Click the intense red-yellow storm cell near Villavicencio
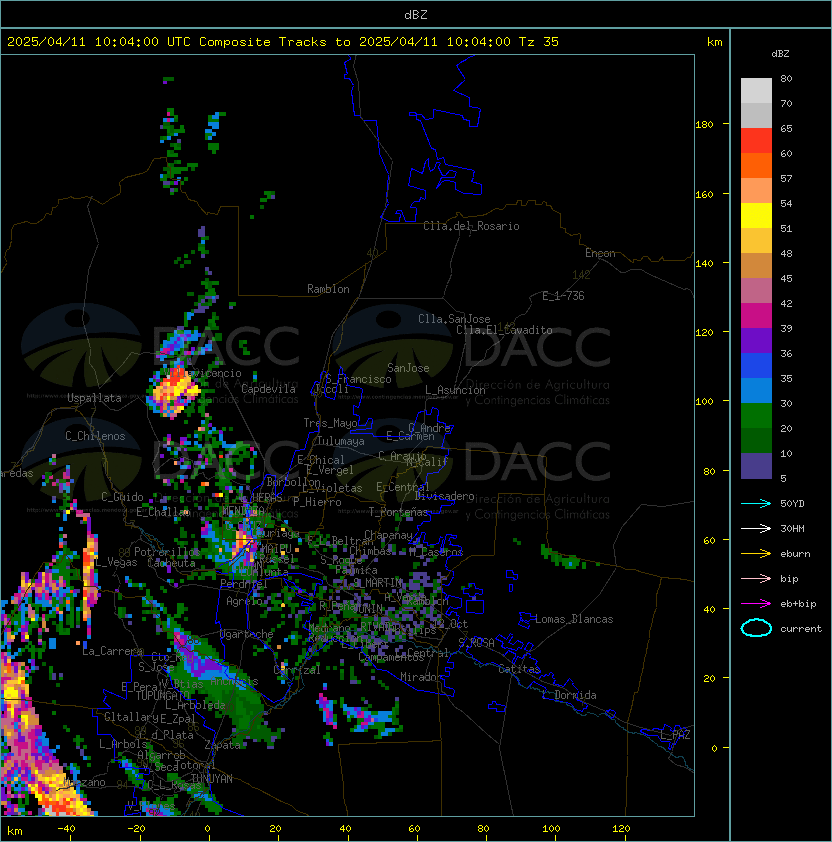This screenshot has height=842, width=832. 173,390
